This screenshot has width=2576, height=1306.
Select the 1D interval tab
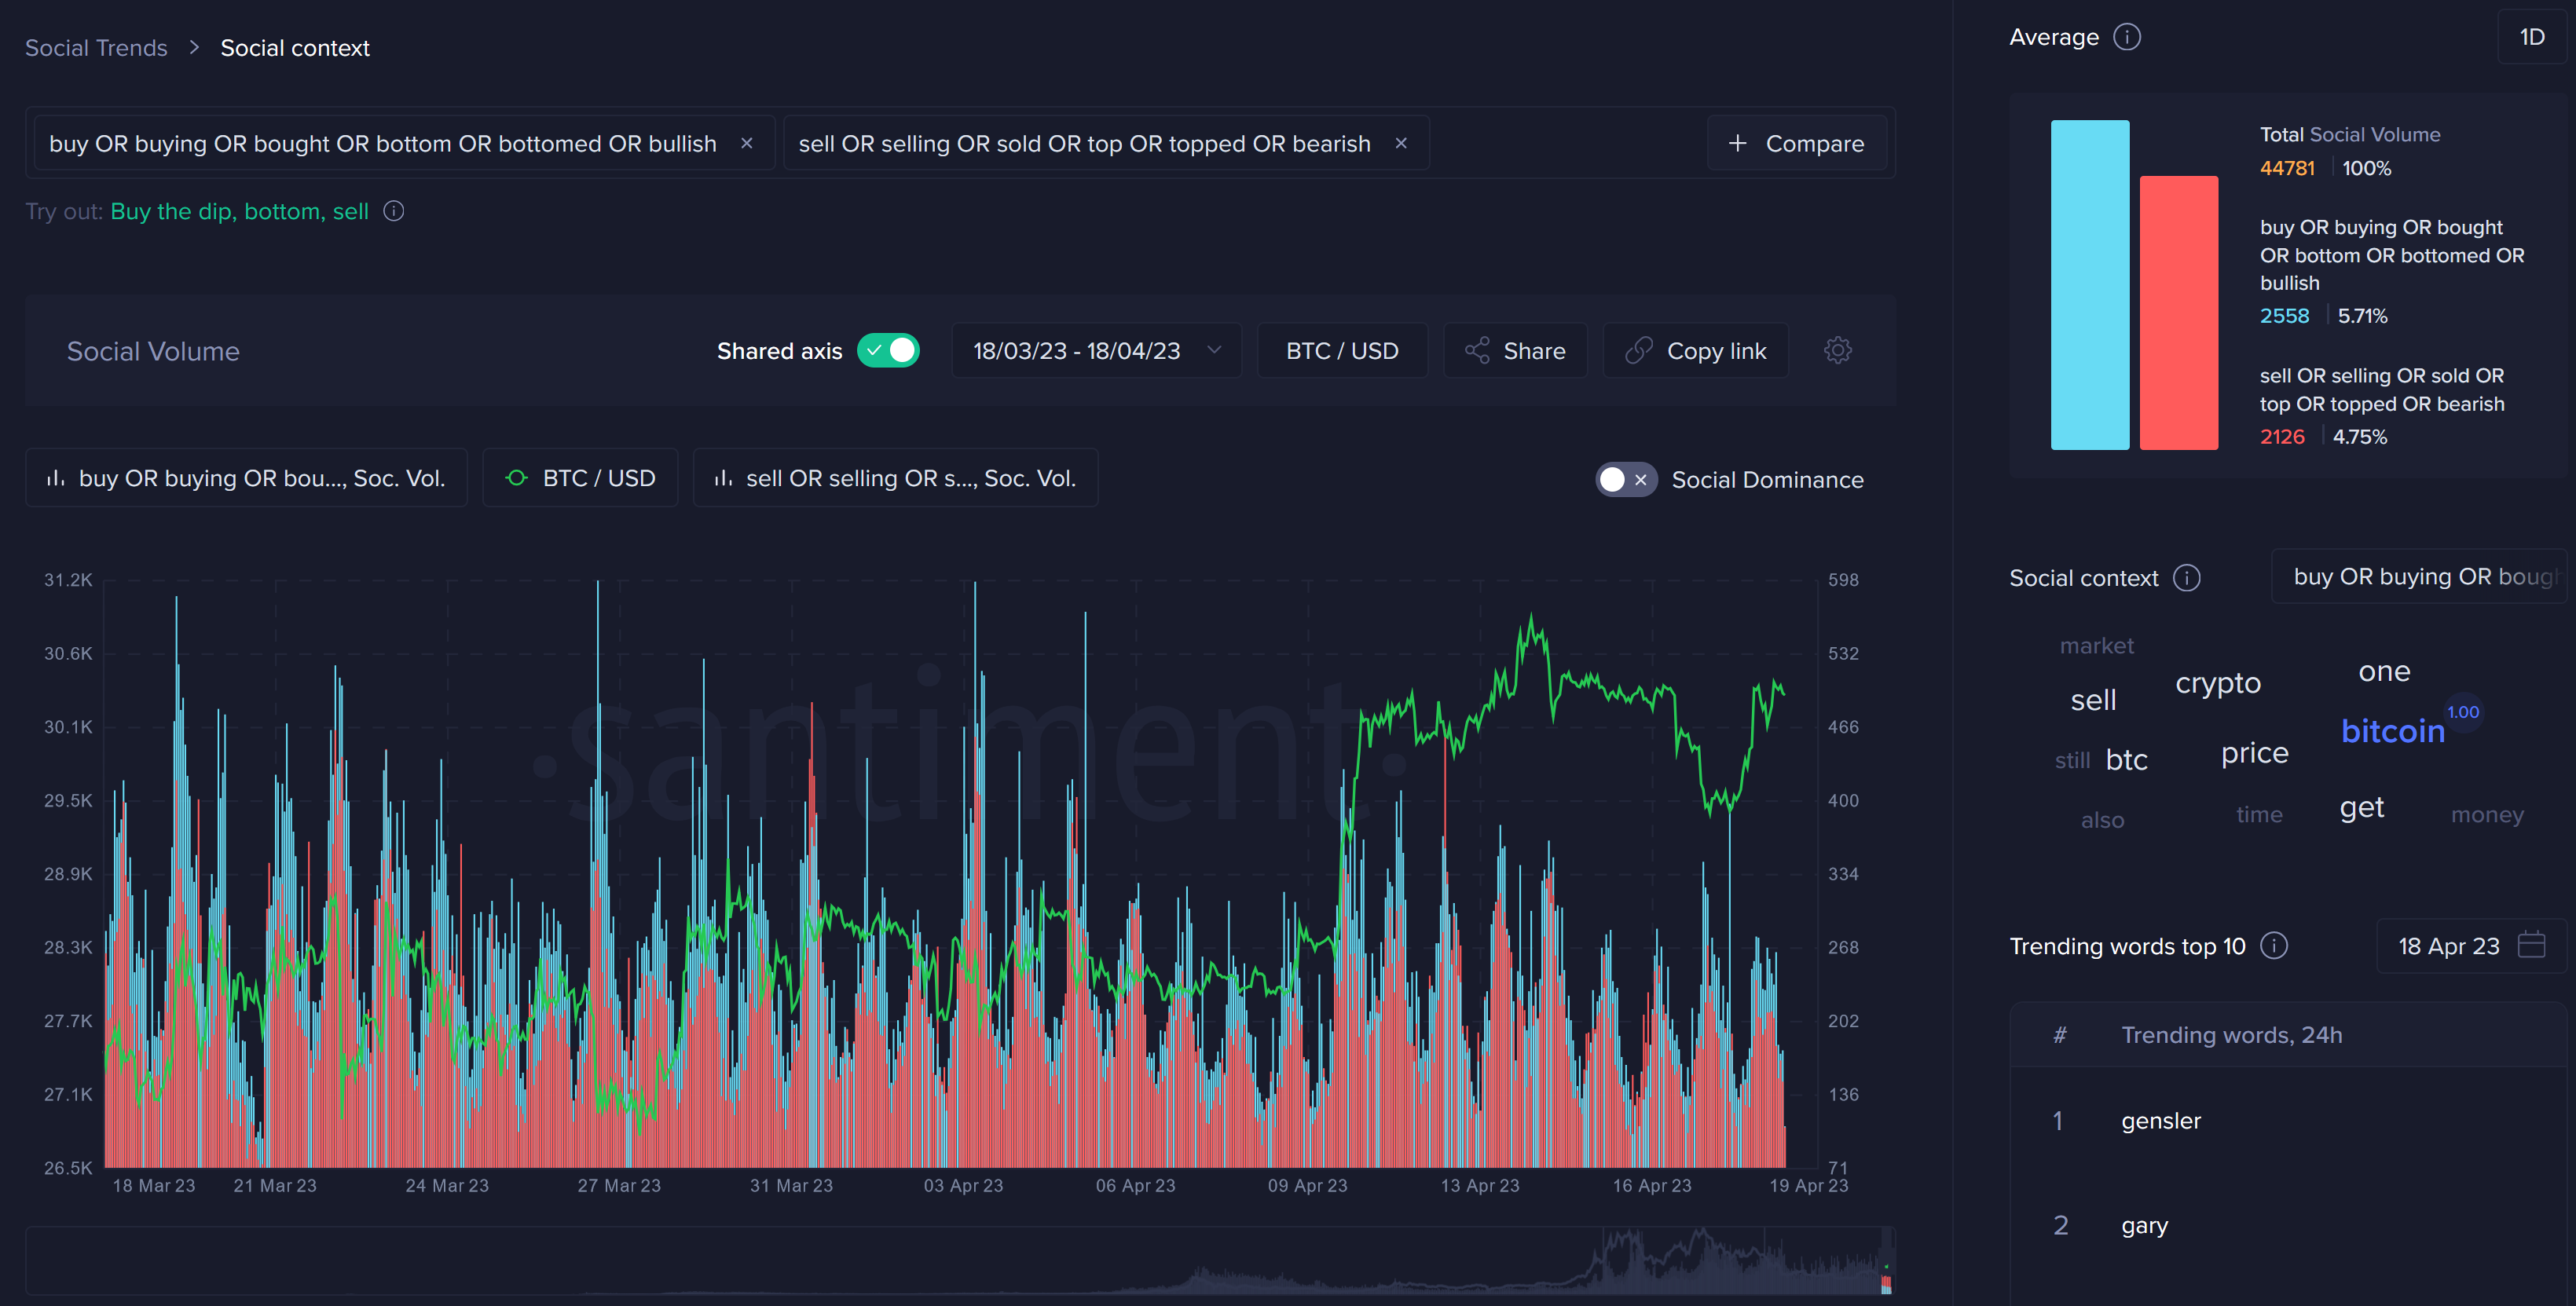[x=2531, y=37]
